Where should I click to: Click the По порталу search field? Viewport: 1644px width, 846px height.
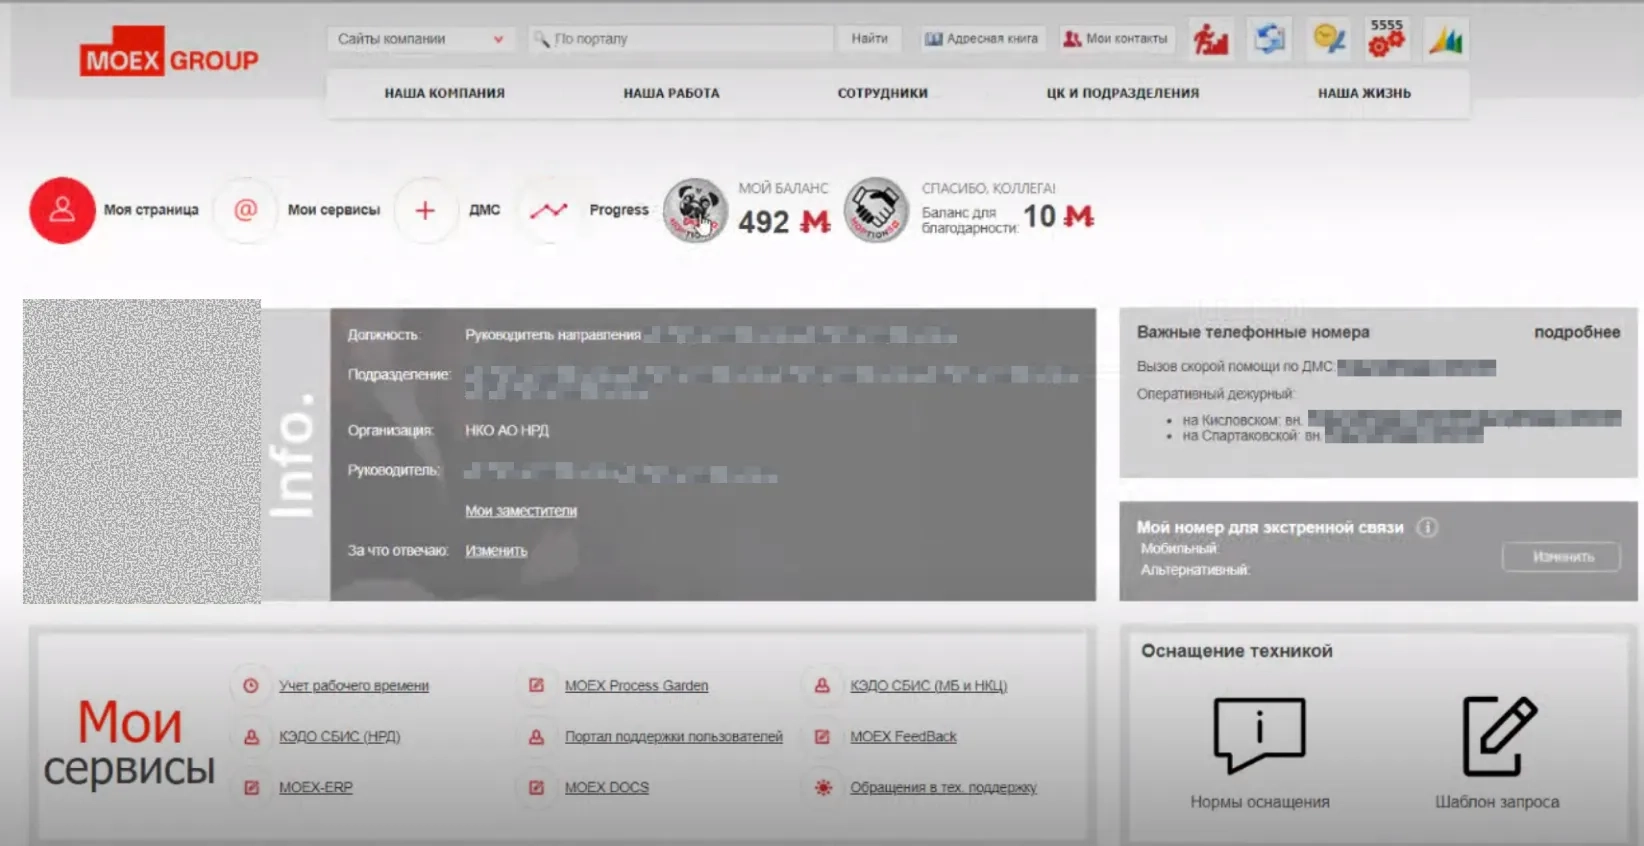[690, 39]
